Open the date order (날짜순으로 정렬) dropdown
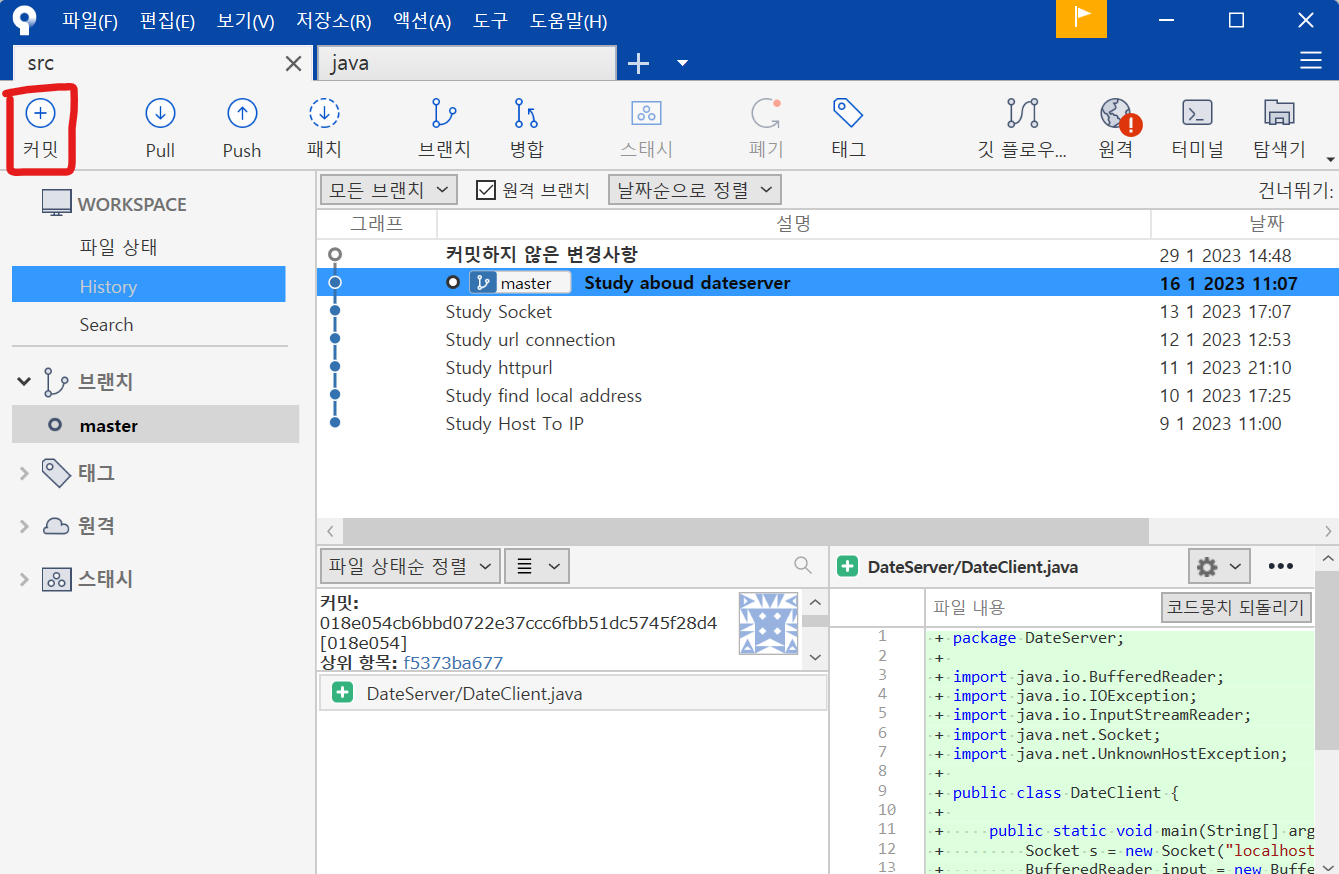The image size is (1339, 874). coord(694,189)
